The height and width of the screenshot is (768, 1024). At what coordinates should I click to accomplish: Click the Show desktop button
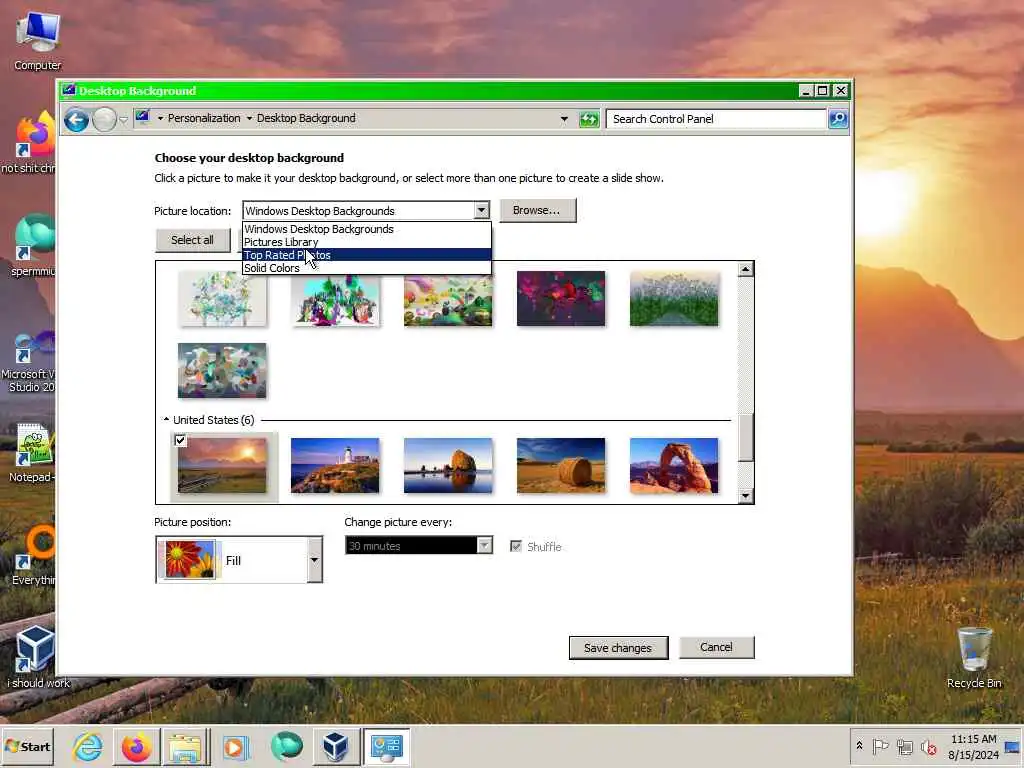1013,747
